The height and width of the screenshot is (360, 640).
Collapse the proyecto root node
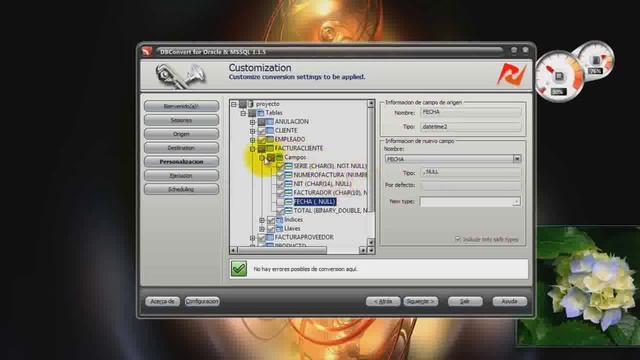[234, 104]
